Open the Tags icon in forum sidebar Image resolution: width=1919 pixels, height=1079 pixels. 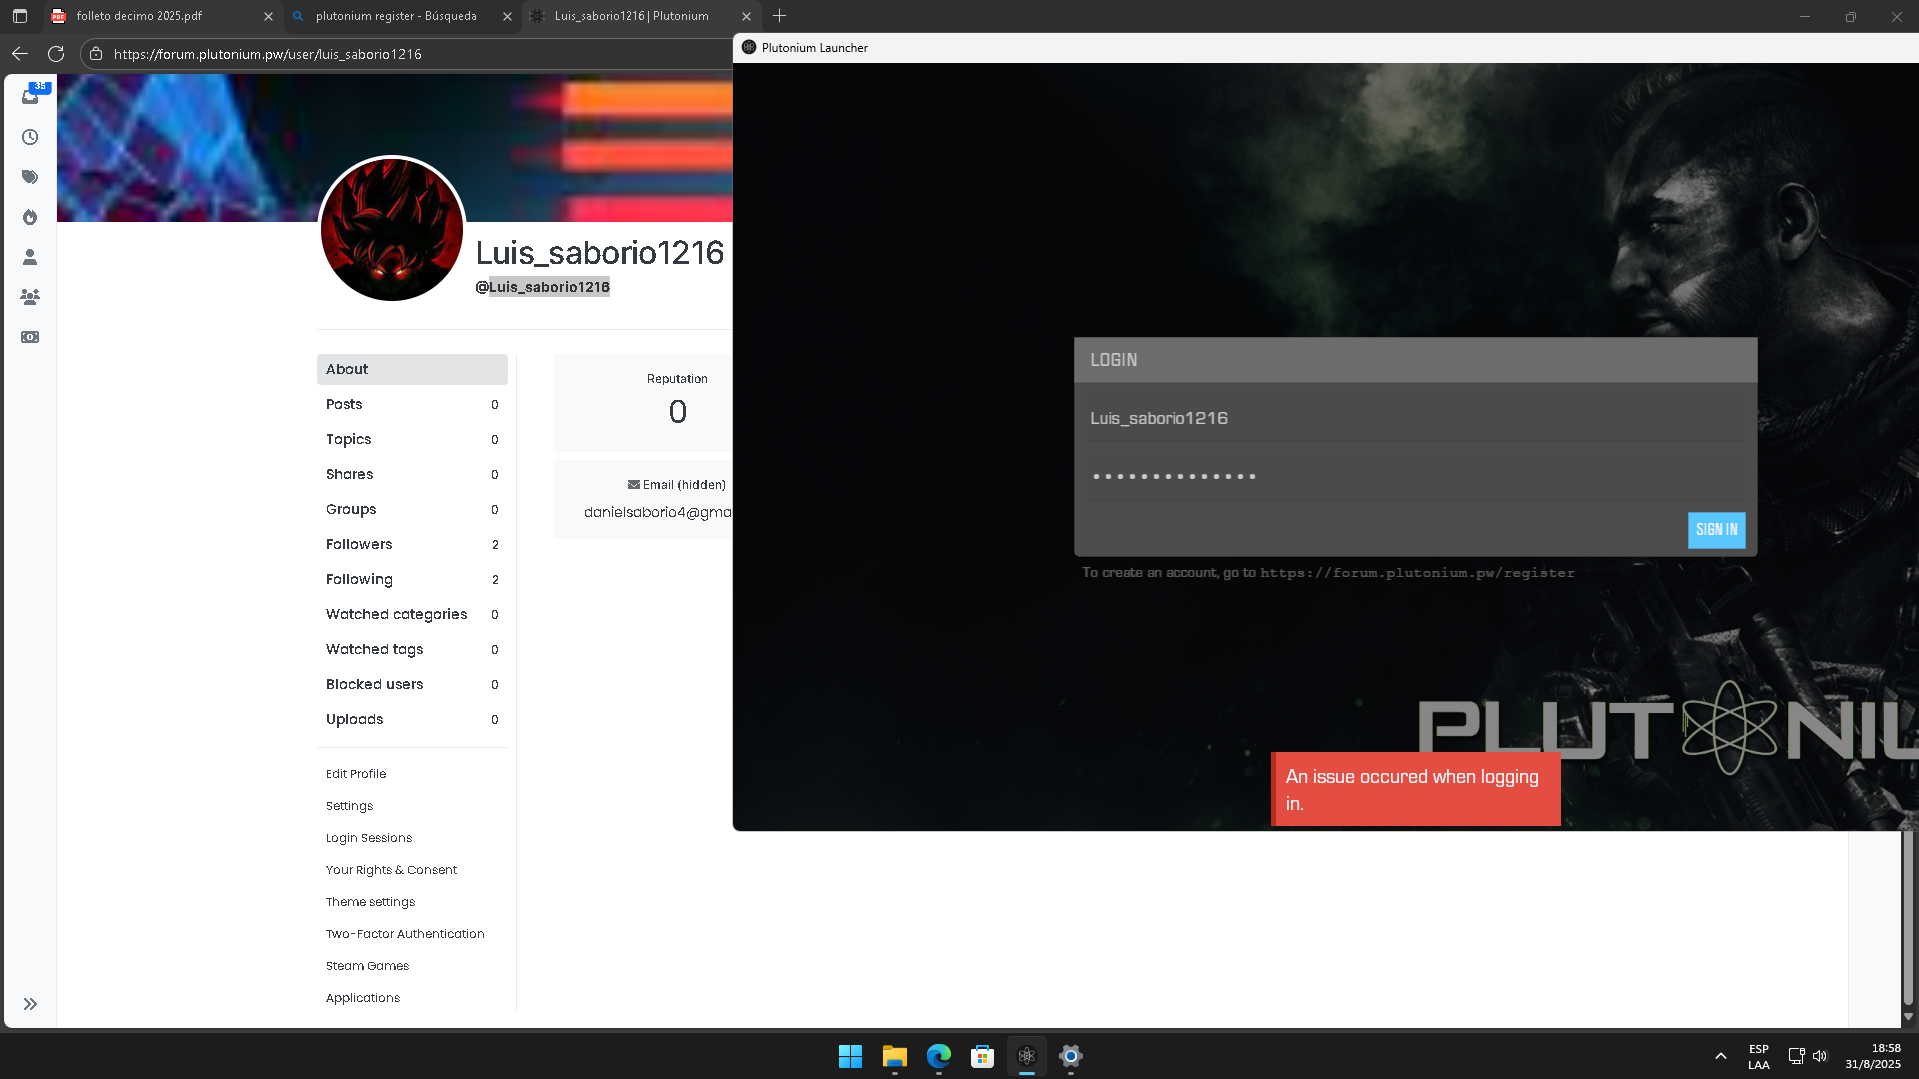pyautogui.click(x=30, y=177)
